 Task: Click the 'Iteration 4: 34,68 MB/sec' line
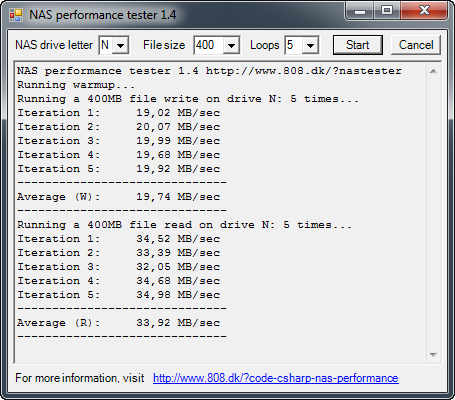119,281
